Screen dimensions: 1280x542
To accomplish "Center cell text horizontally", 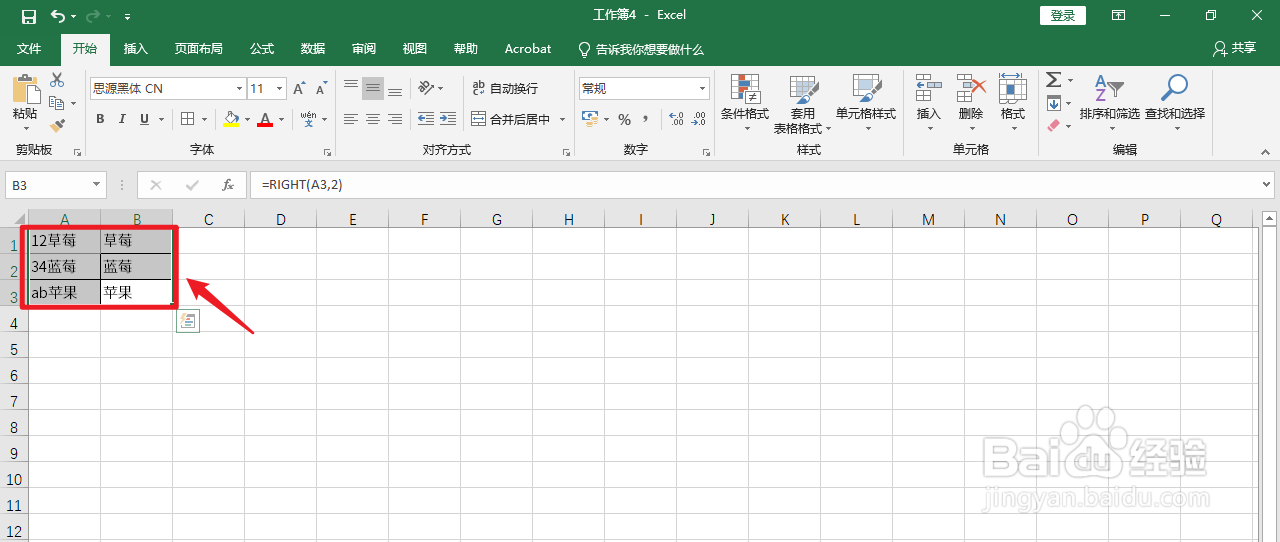I will tap(373, 119).
